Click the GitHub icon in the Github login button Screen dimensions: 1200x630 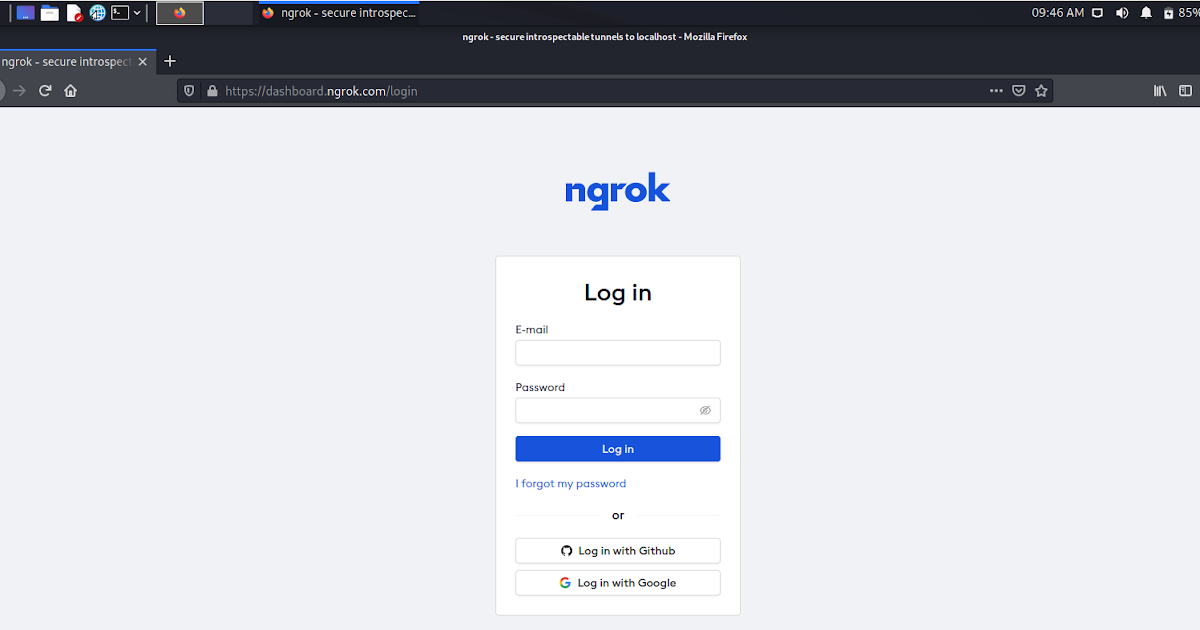pos(567,550)
